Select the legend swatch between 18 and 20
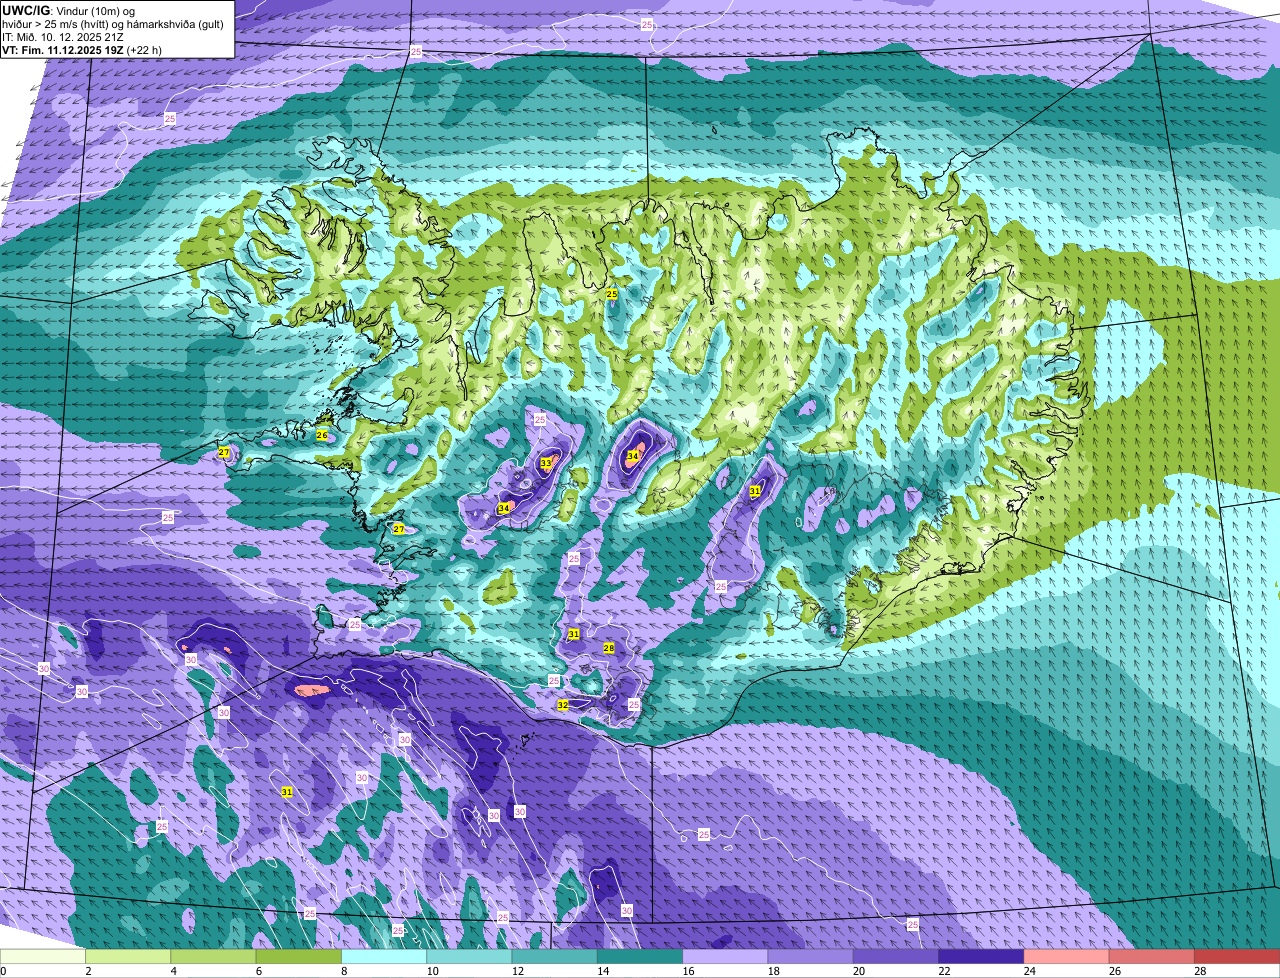The width and height of the screenshot is (1280, 978). [811, 957]
